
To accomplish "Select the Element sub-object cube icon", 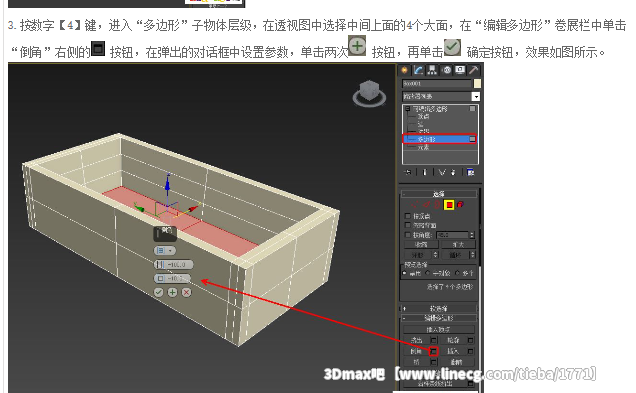I will [460, 205].
